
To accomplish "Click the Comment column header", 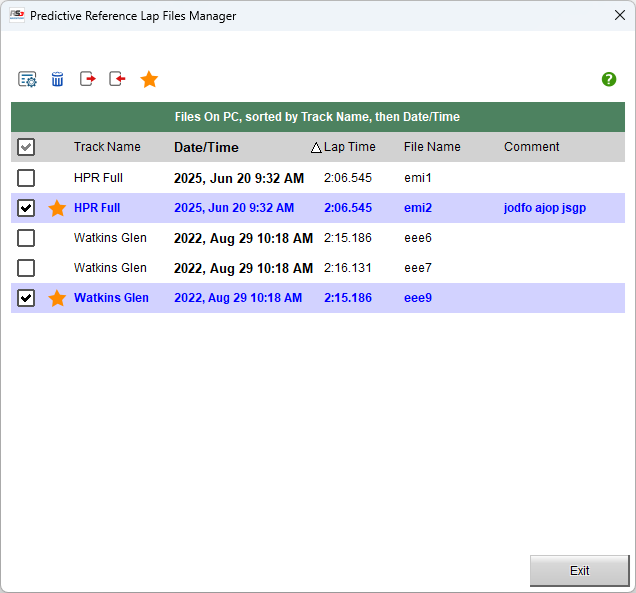I will click(531, 147).
